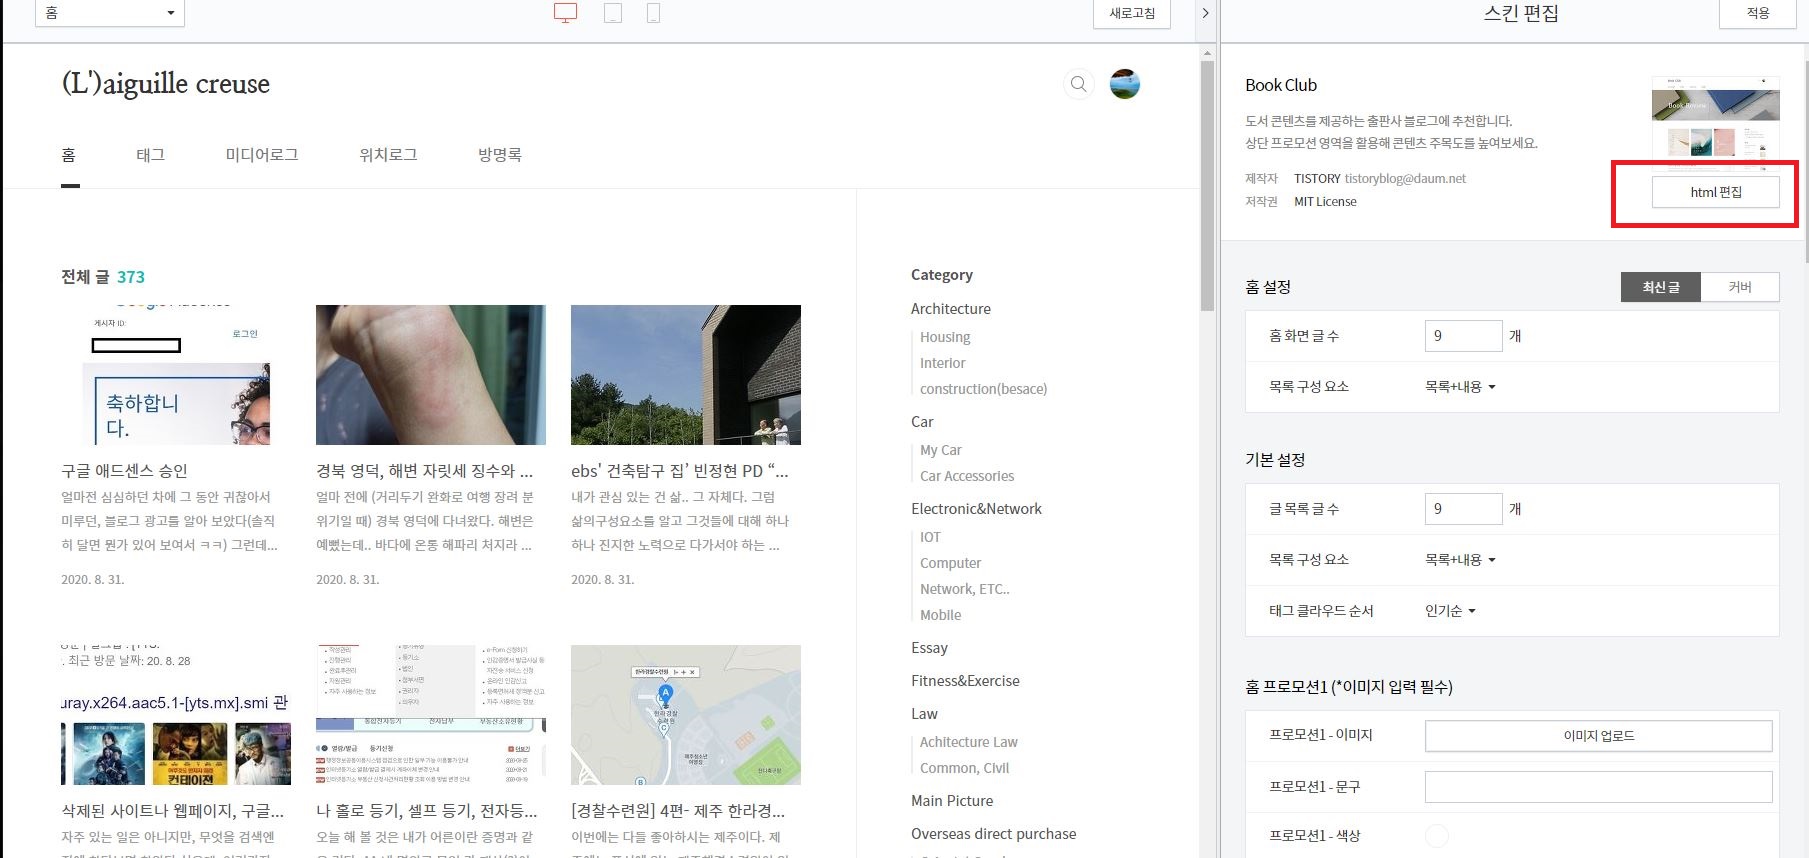Screen dimensions: 1809x858
Task: Click the 경북 영덕, 해변 자릿세 post title
Action: tap(425, 471)
